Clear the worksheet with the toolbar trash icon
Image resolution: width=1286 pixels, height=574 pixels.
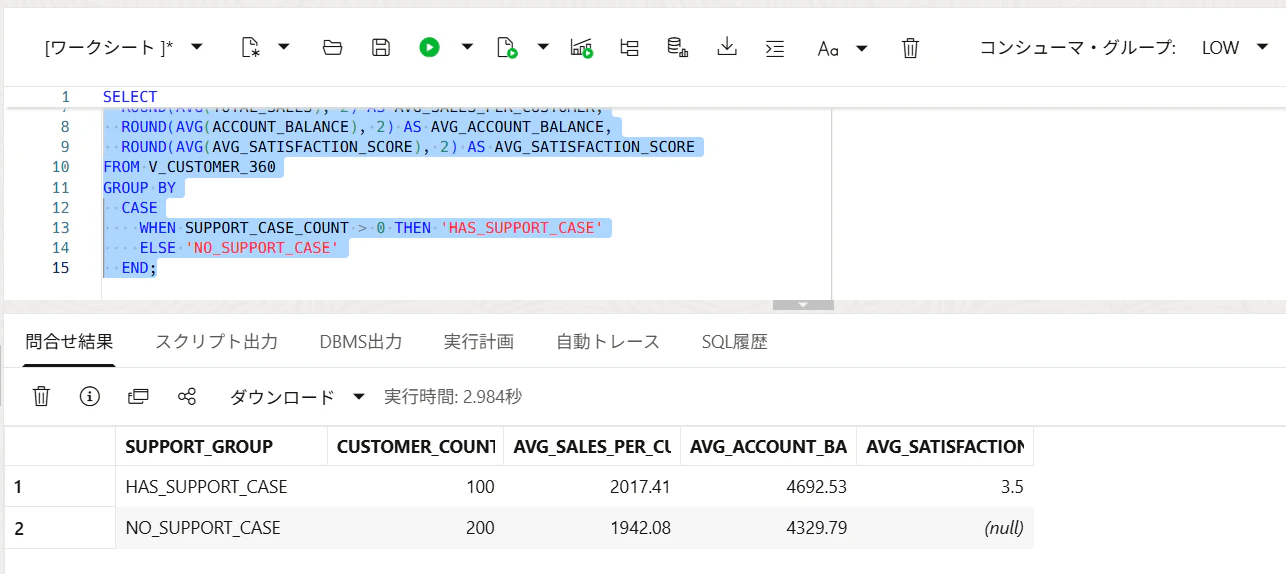[910, 47]
